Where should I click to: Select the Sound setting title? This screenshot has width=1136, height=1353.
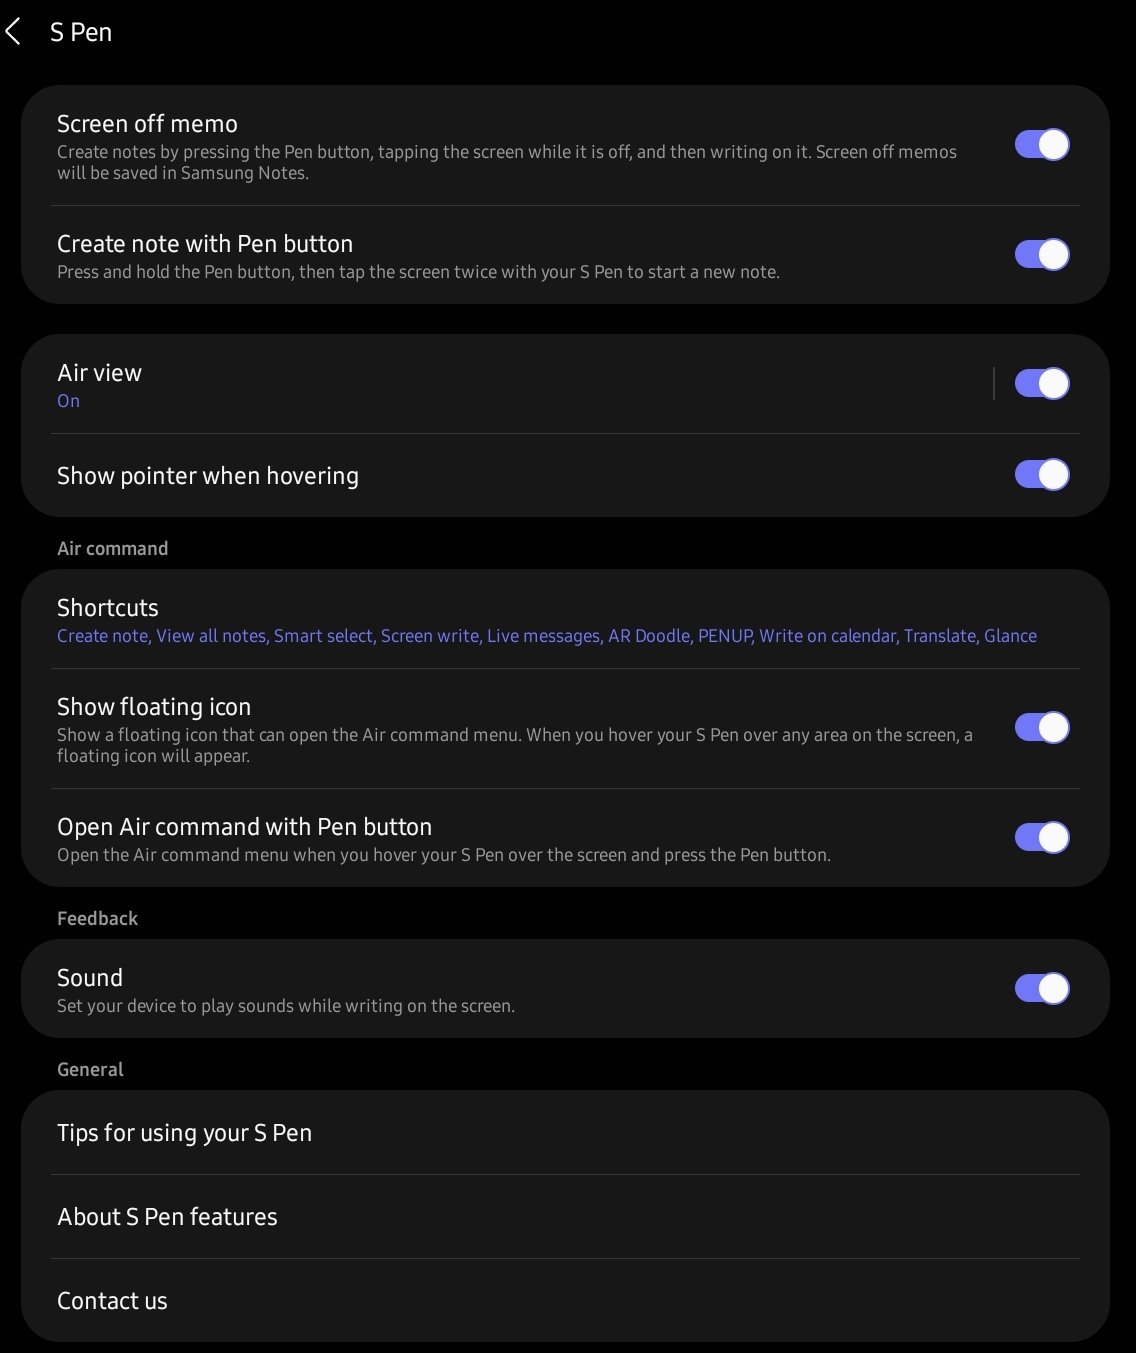pyautogui.click(x=90, y=978)
